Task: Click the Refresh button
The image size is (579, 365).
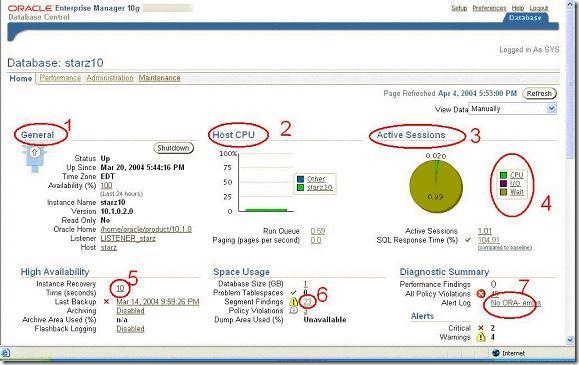Action: tap(539, 93)
